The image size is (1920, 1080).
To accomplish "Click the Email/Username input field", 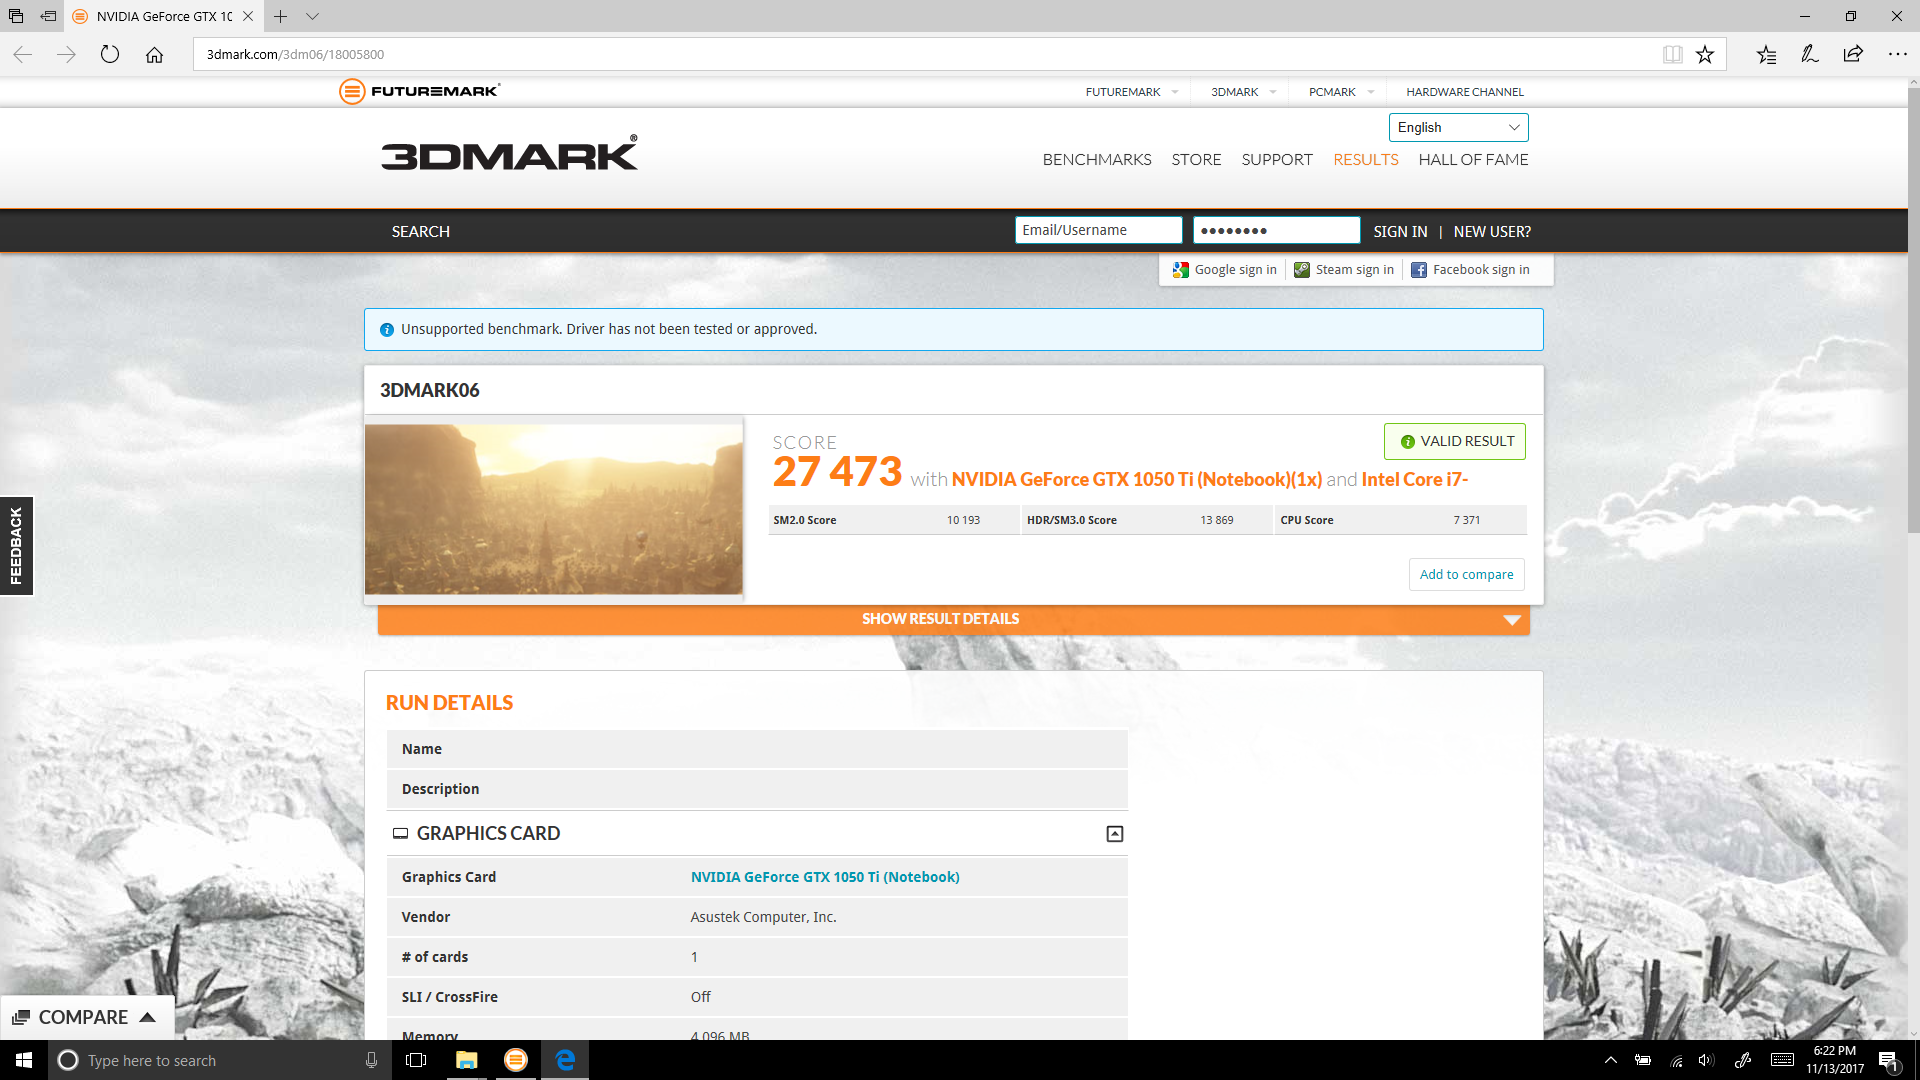I will pos(1098,230).
